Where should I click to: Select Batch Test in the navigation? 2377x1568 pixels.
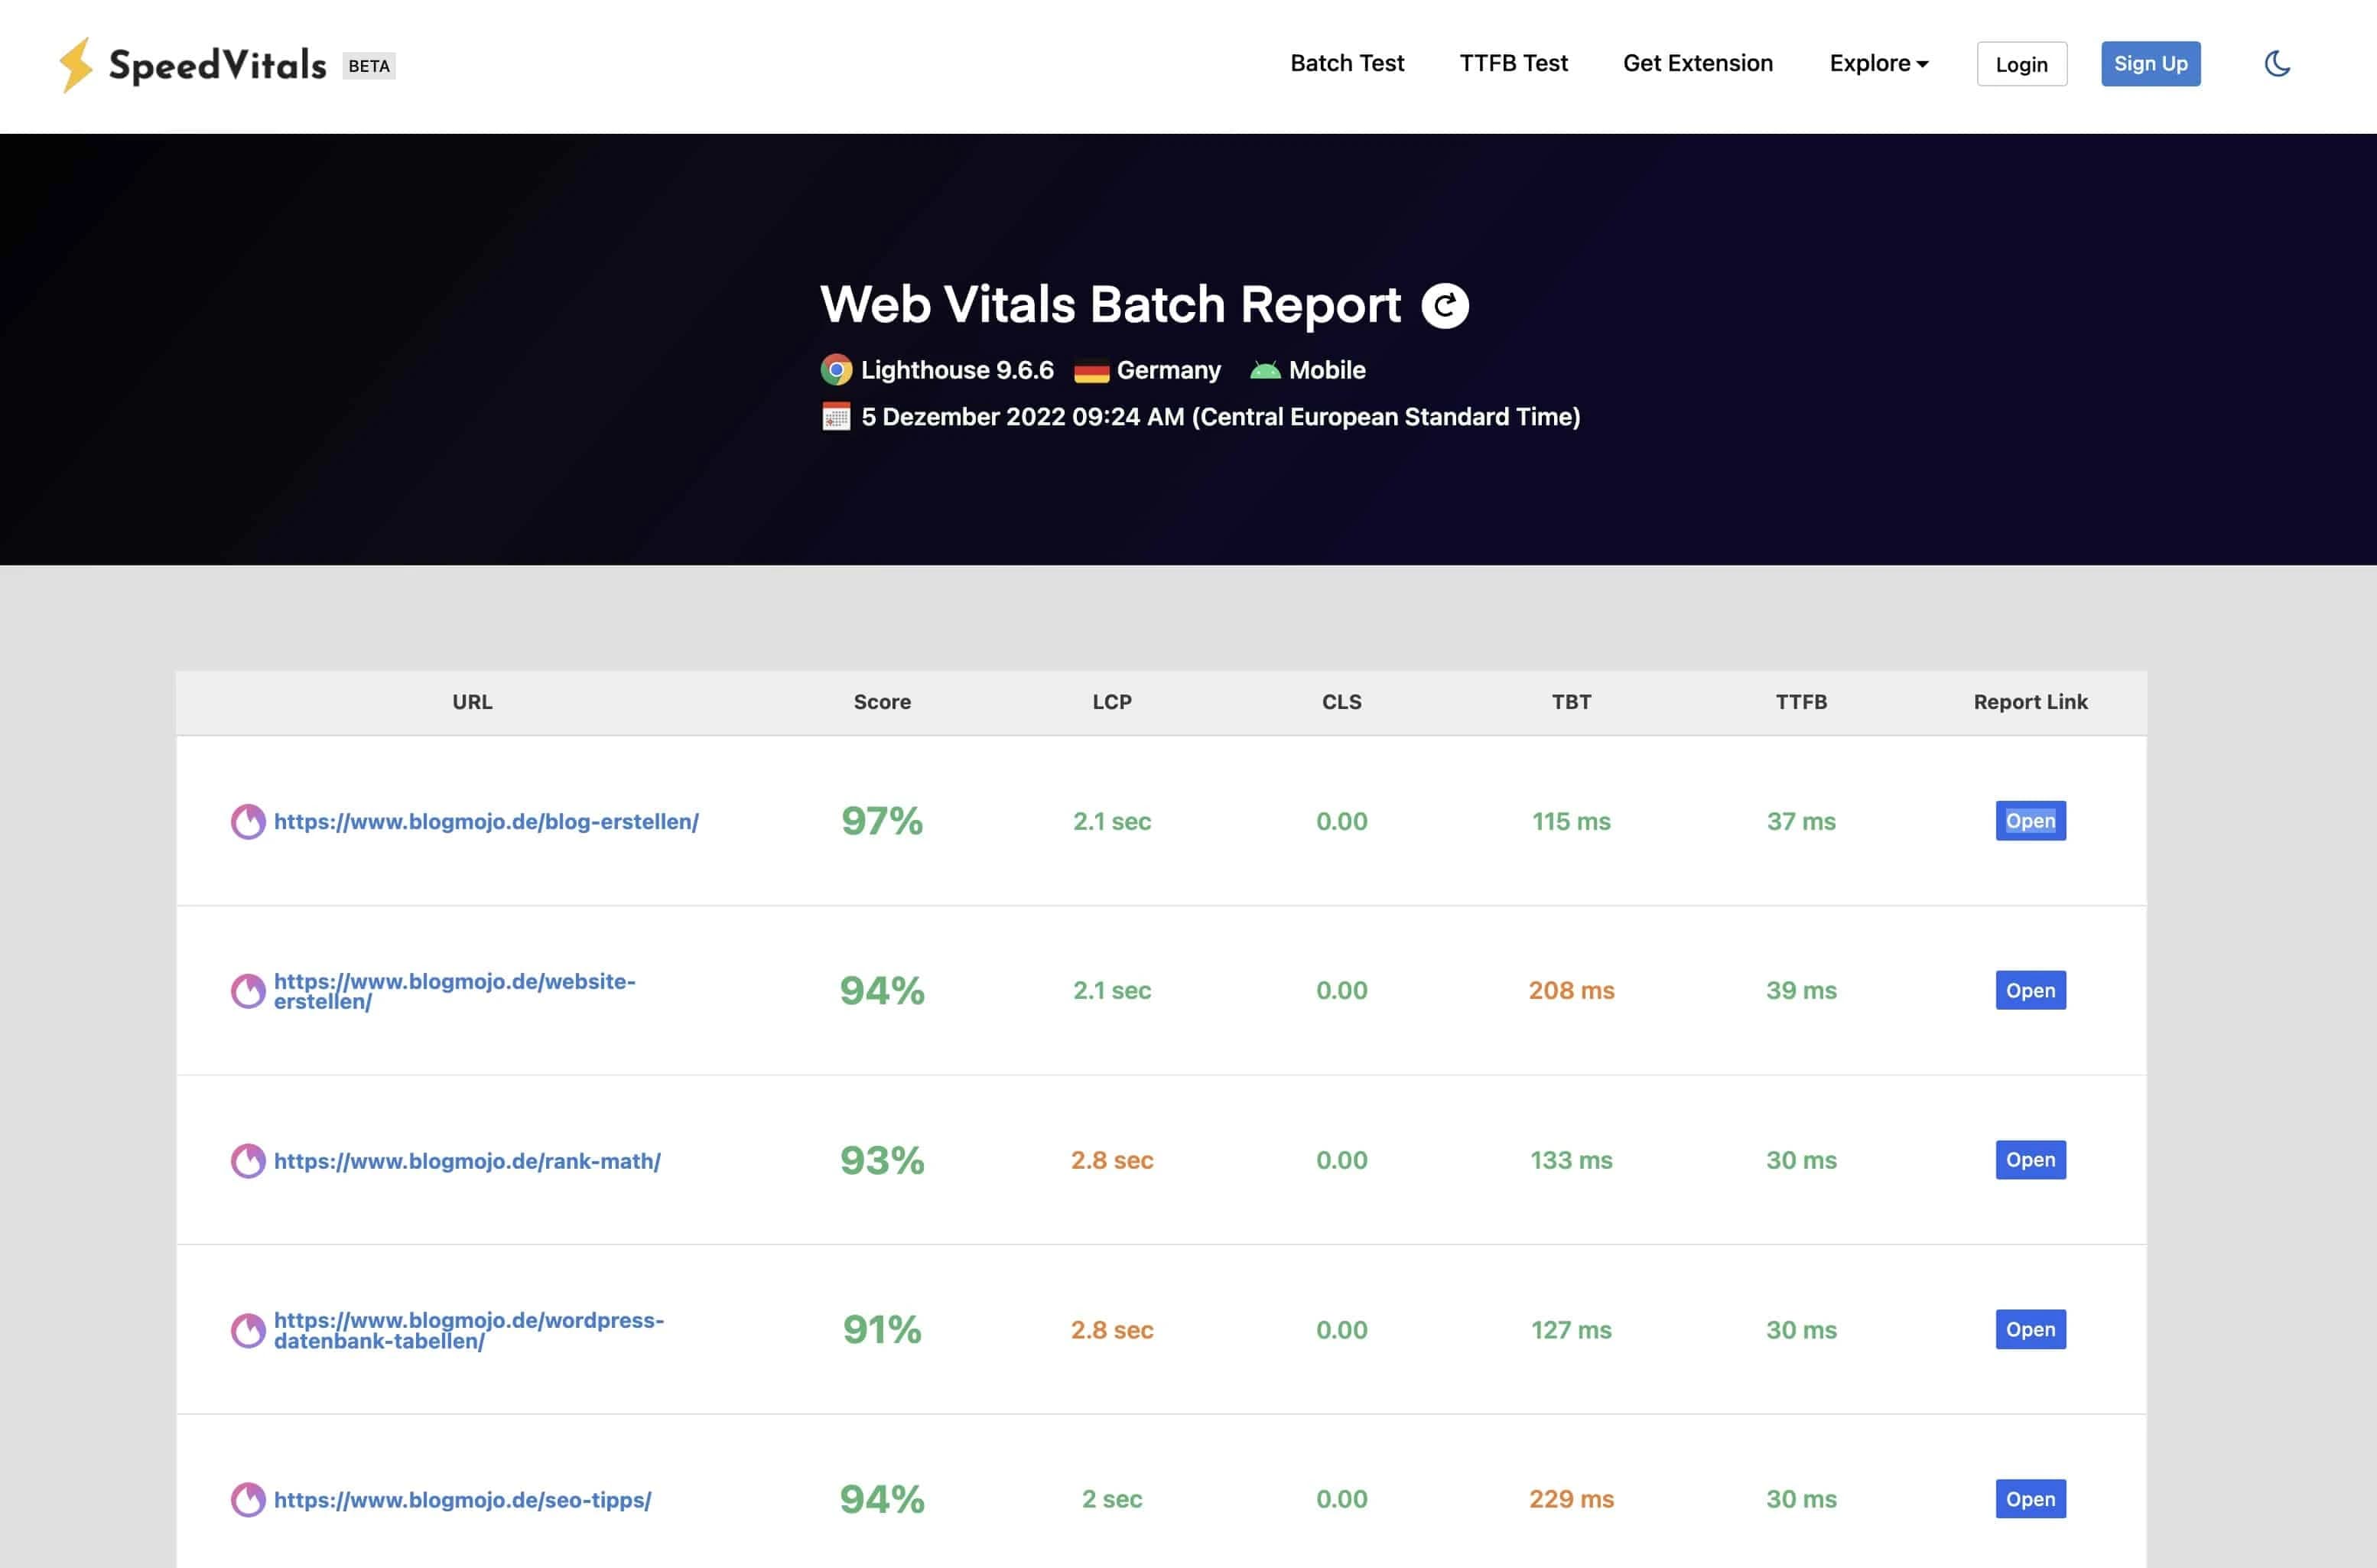tap(1347, 63)
